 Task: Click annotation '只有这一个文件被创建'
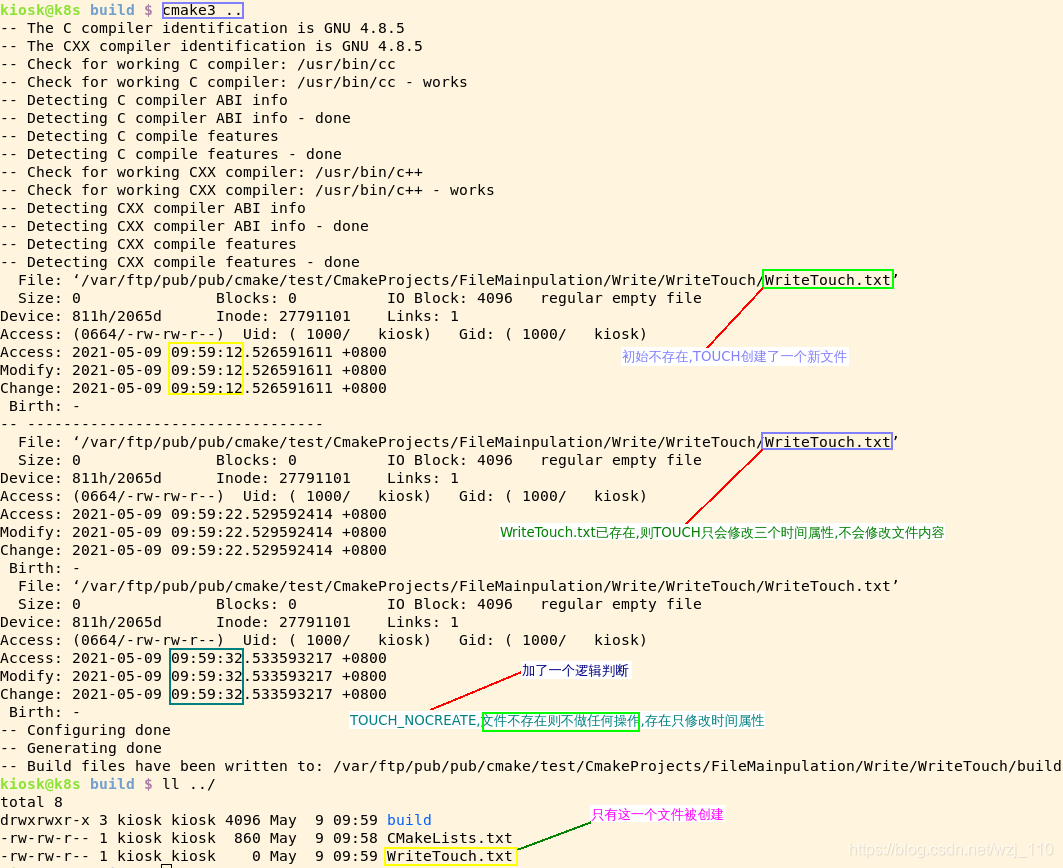(x=658, y=814)
